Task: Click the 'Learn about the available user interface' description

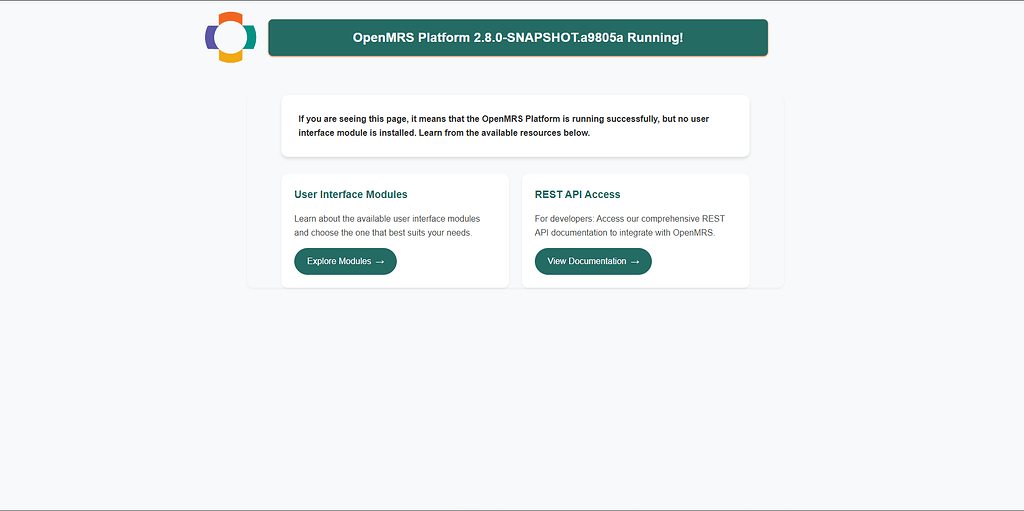Action: point(386,219)
